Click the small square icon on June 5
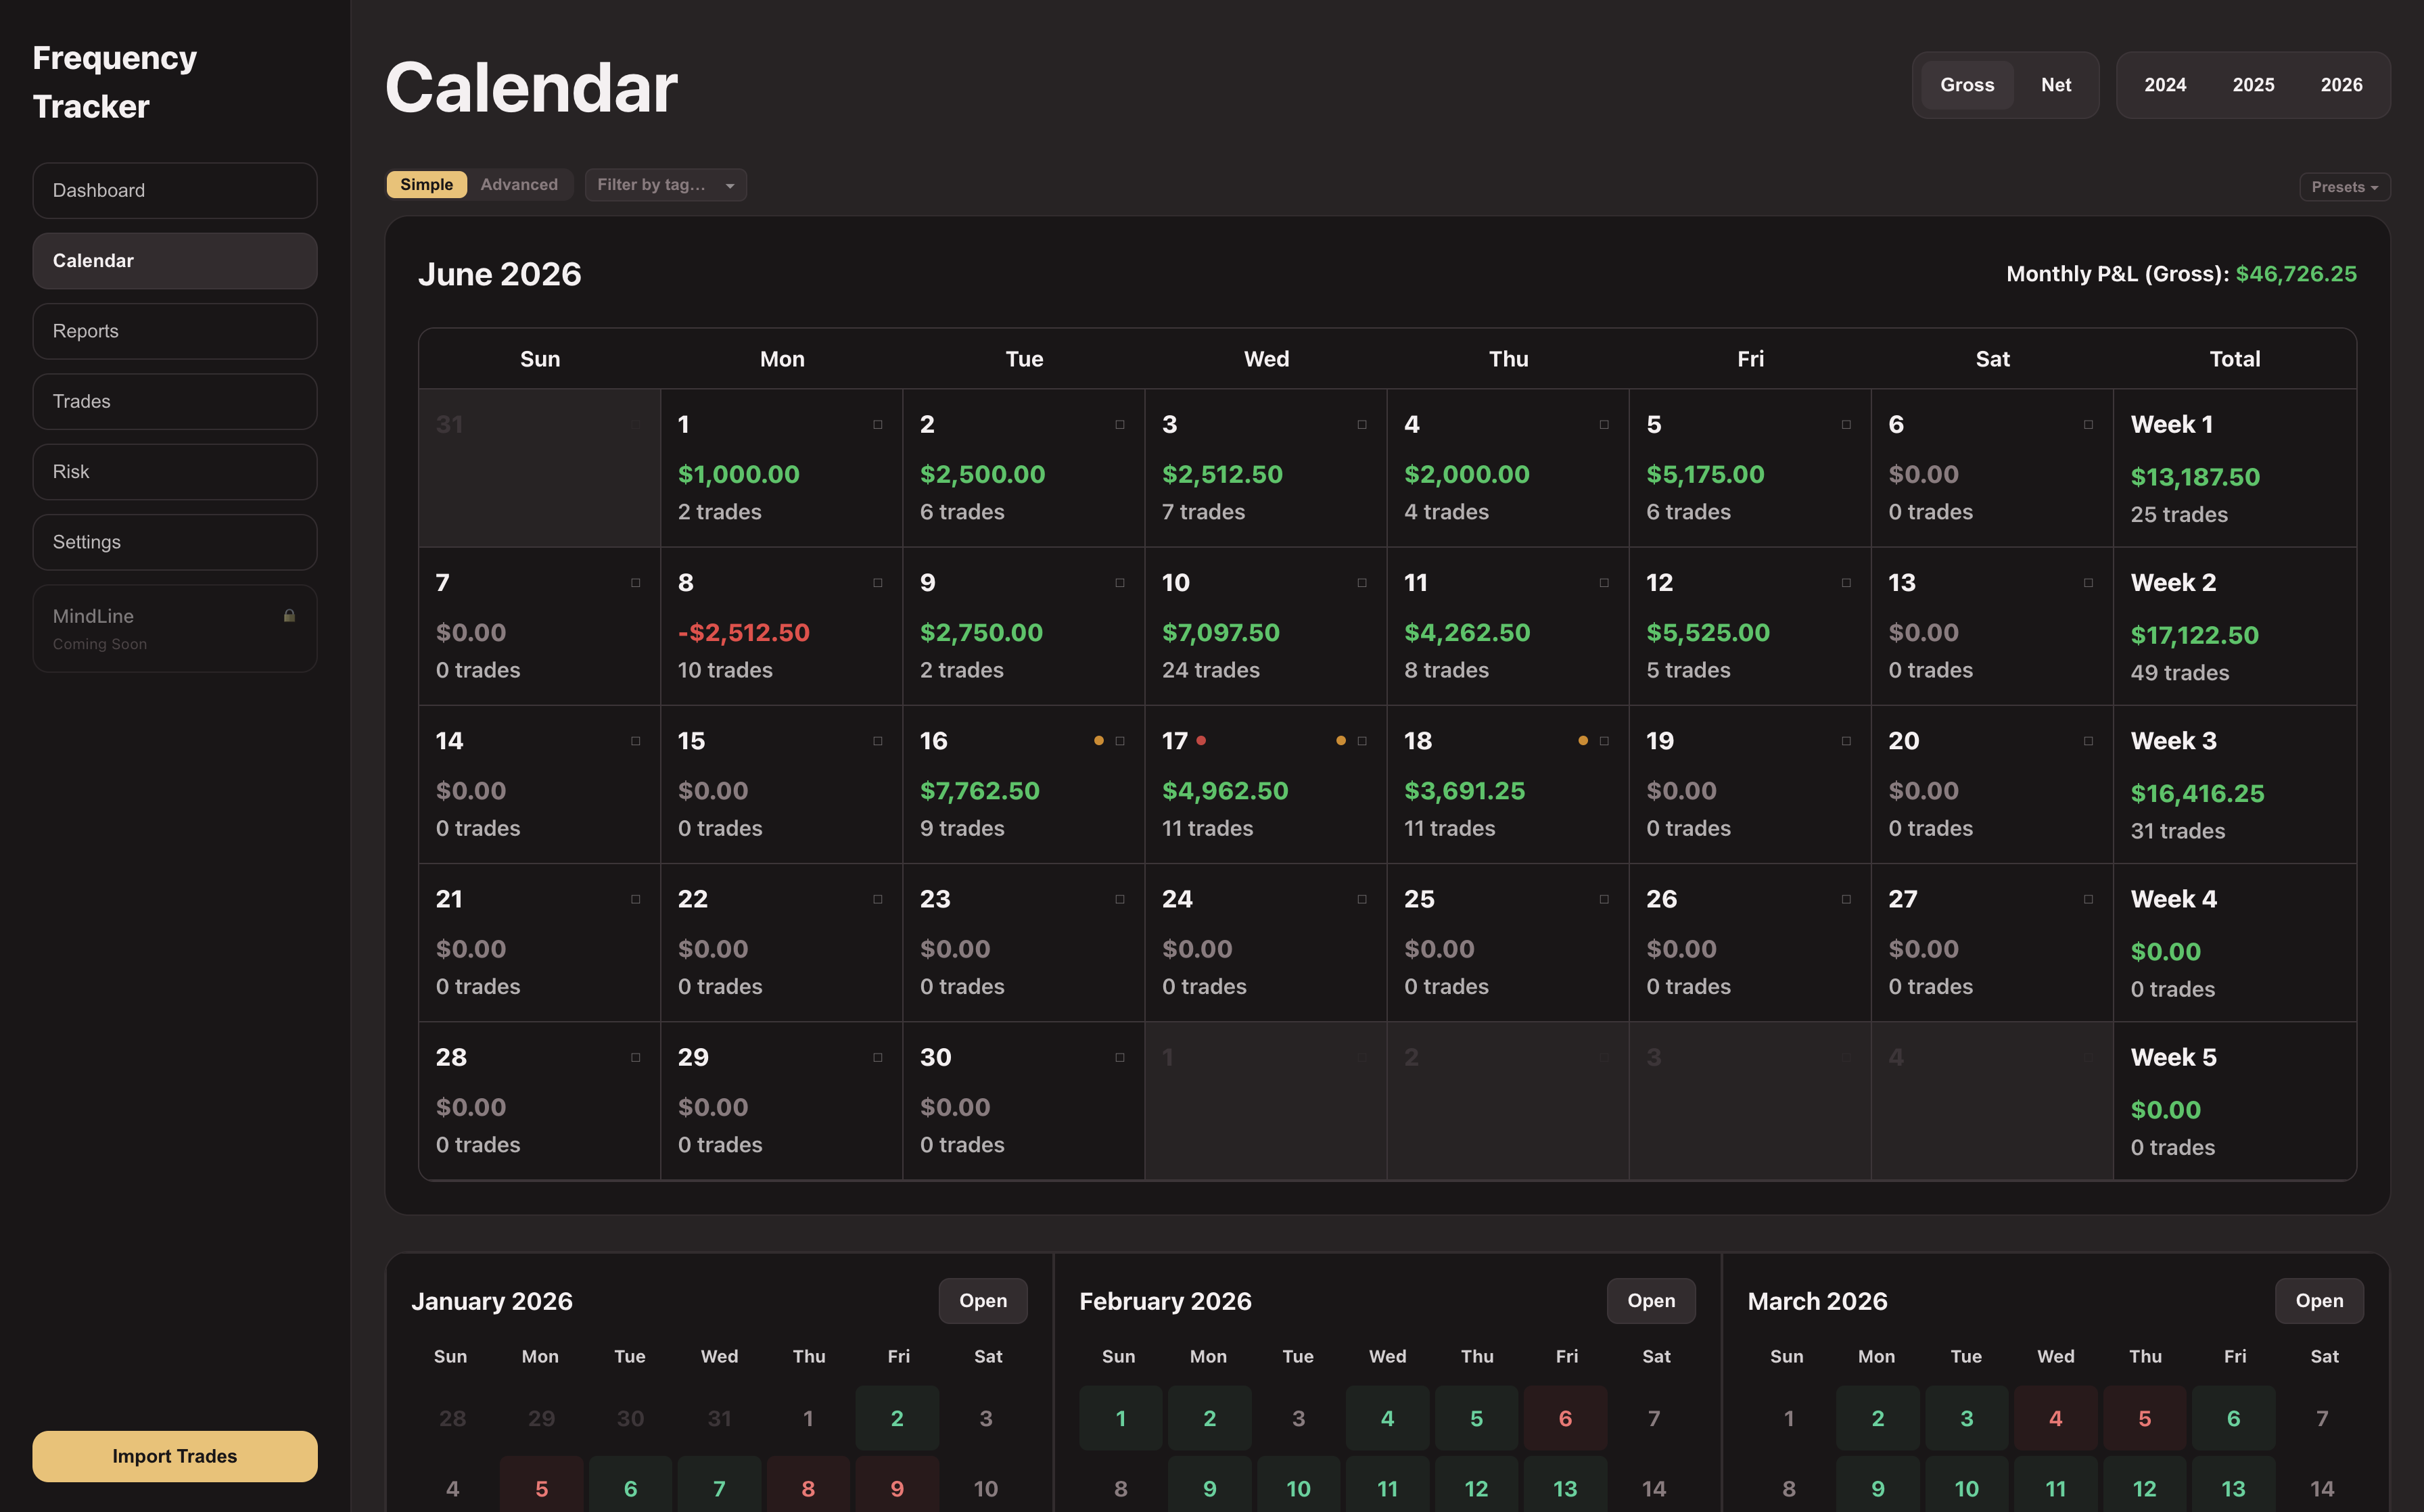The height and width of the screenshot is (1512, 2424). (1846, 425)
